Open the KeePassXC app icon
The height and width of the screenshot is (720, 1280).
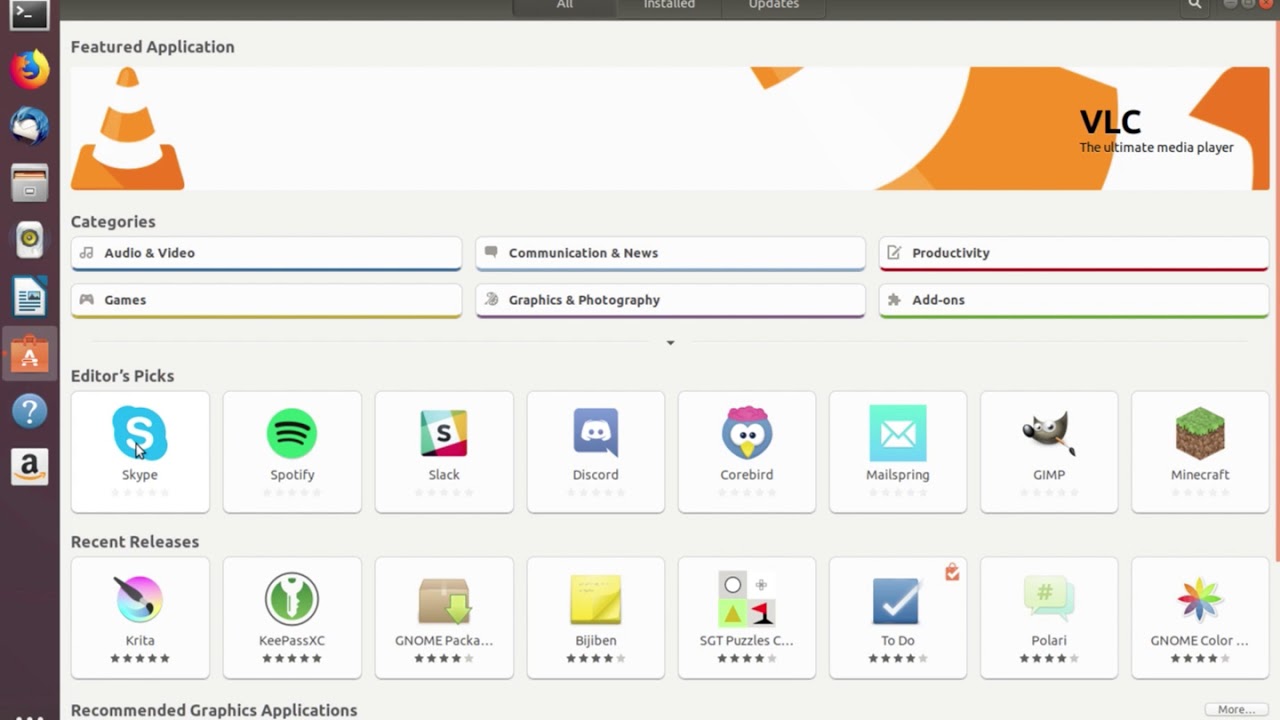pos(292,599)
